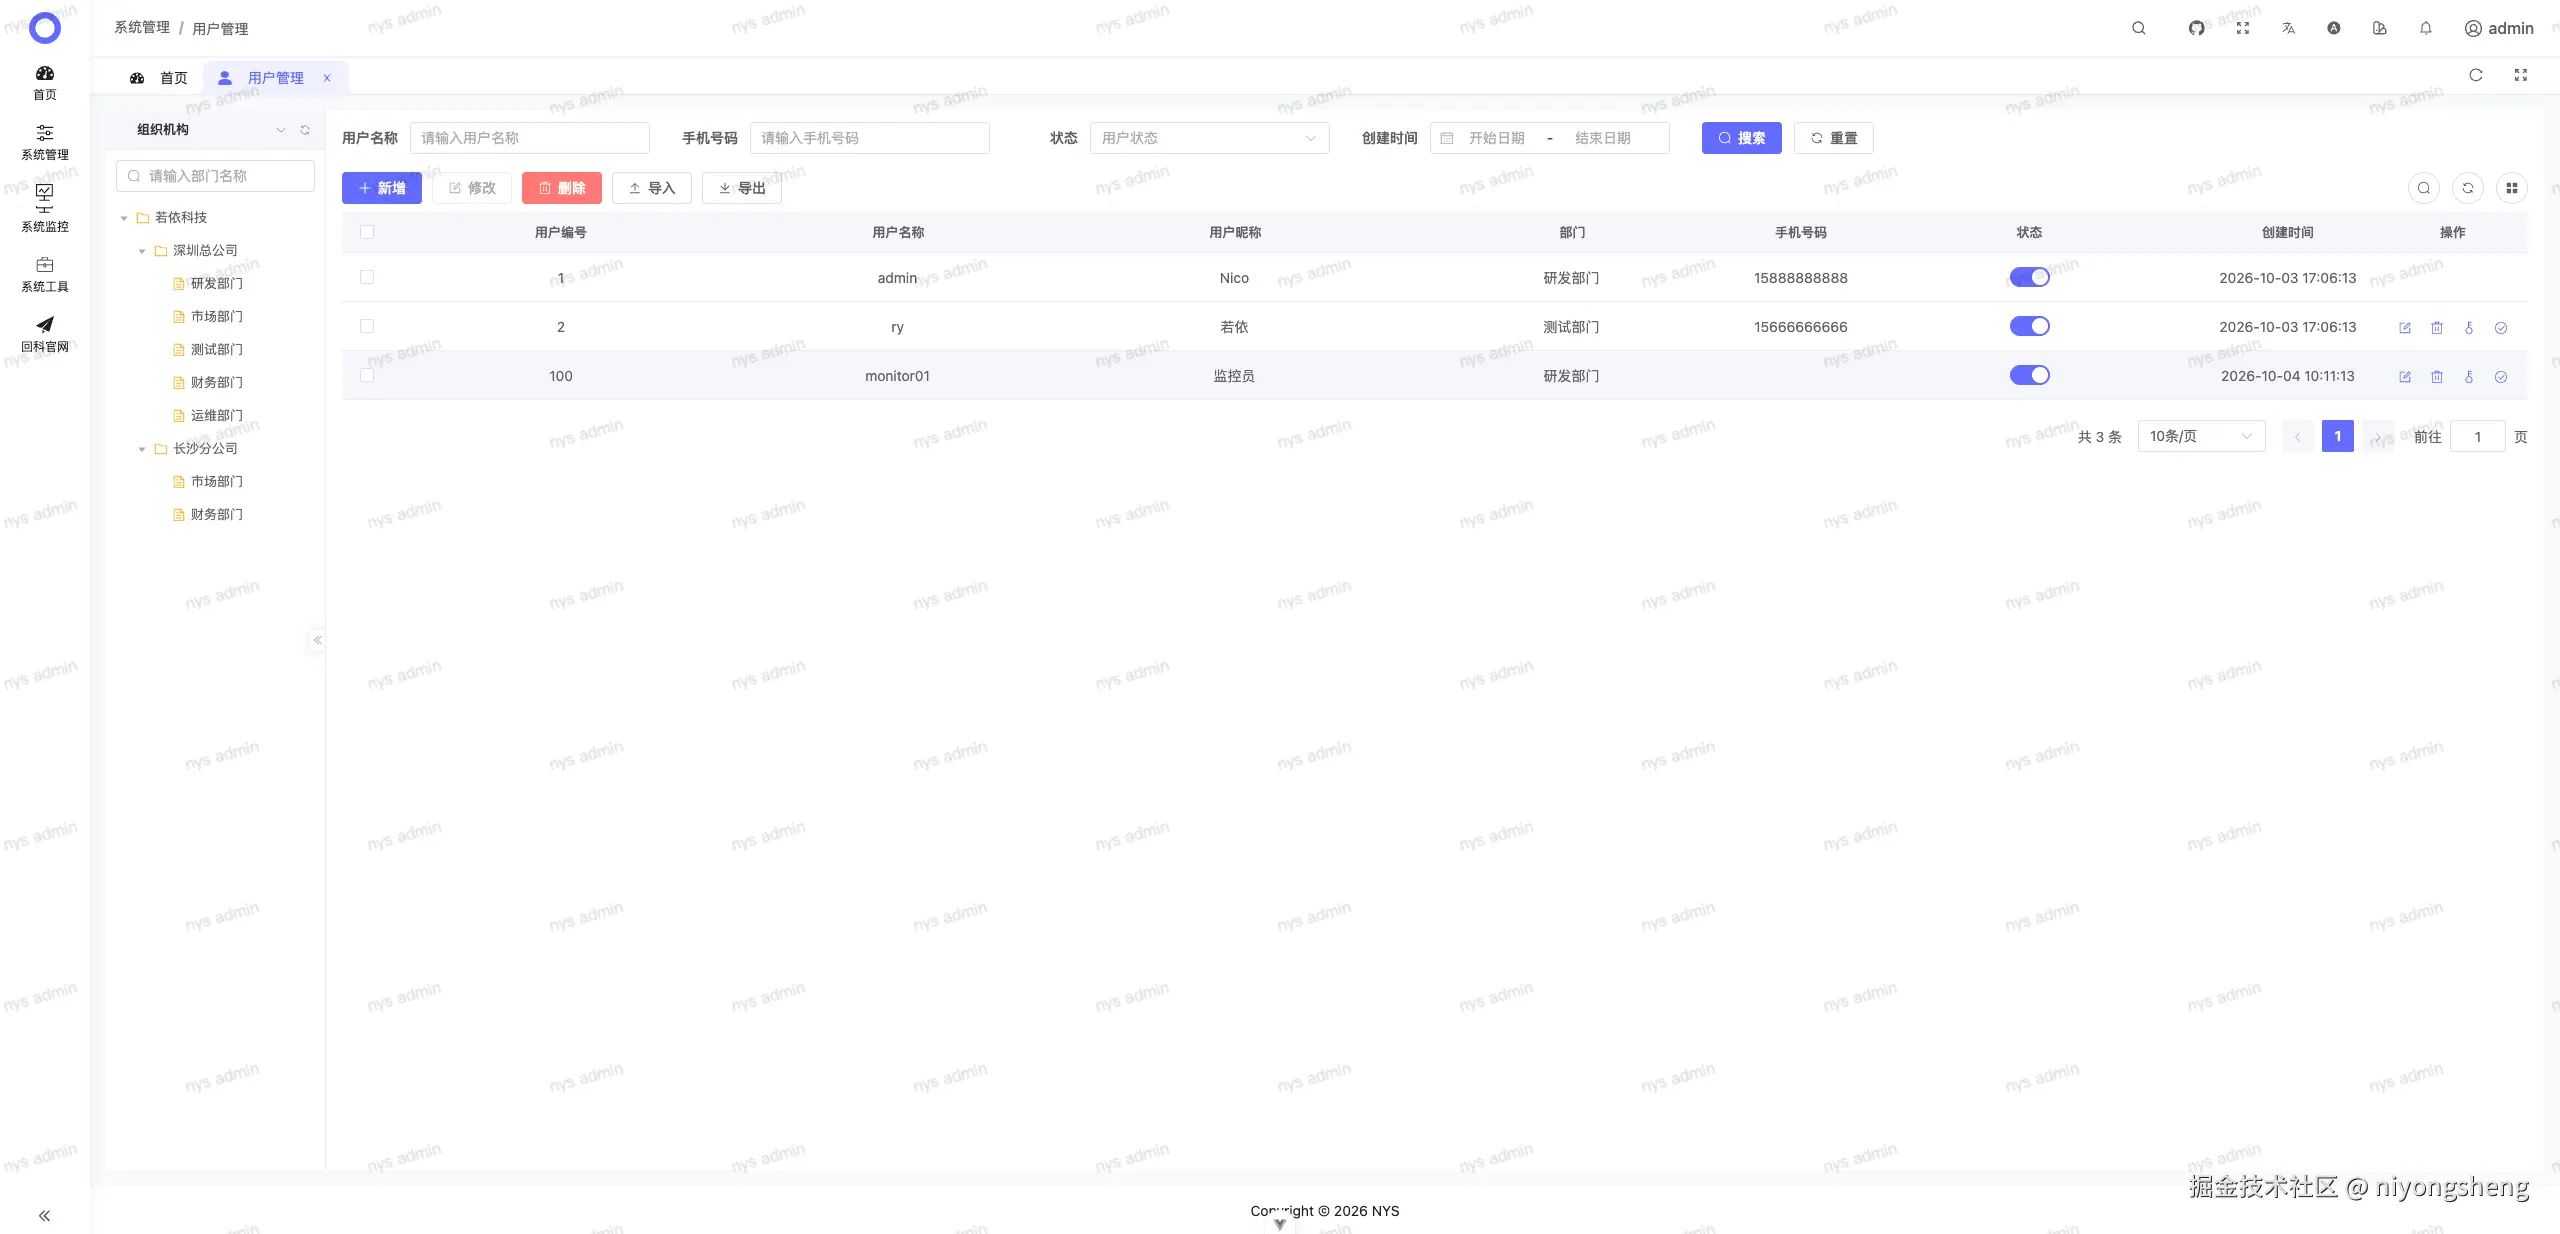Click the sidebar 系统工具 icon
2560x1234 pixels.
coord(45,265)
